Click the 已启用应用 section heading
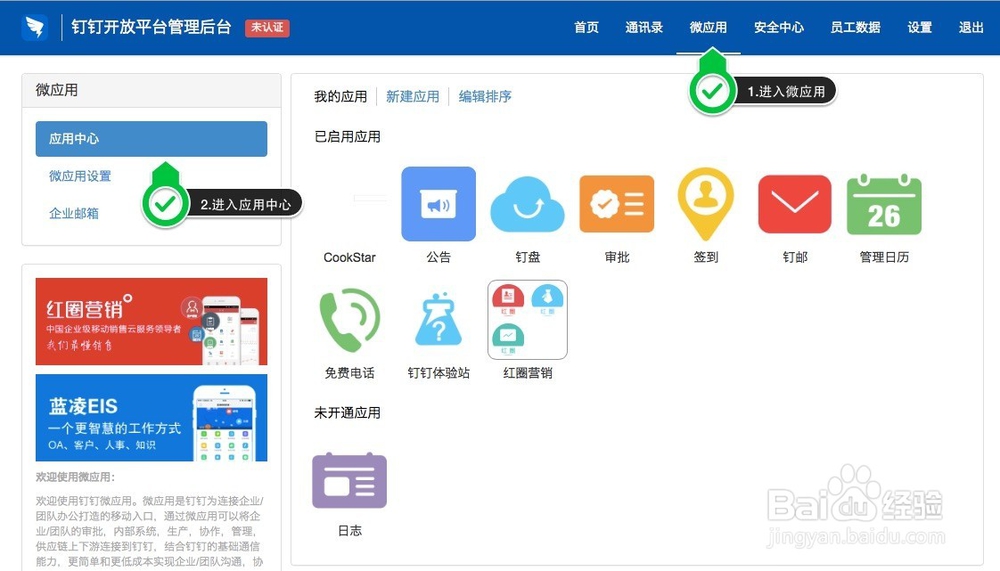This screenshot has height=571, width=1000. click(x=347, y=137)
